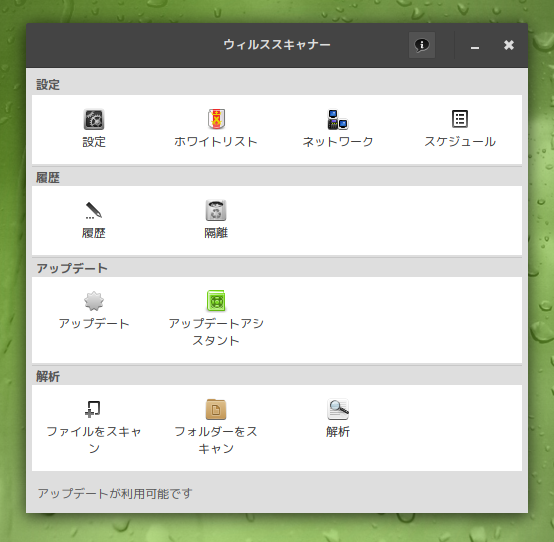Open the 履歴 pencil history icon
This screenshot has width=554, height=542.
point(94,210)
